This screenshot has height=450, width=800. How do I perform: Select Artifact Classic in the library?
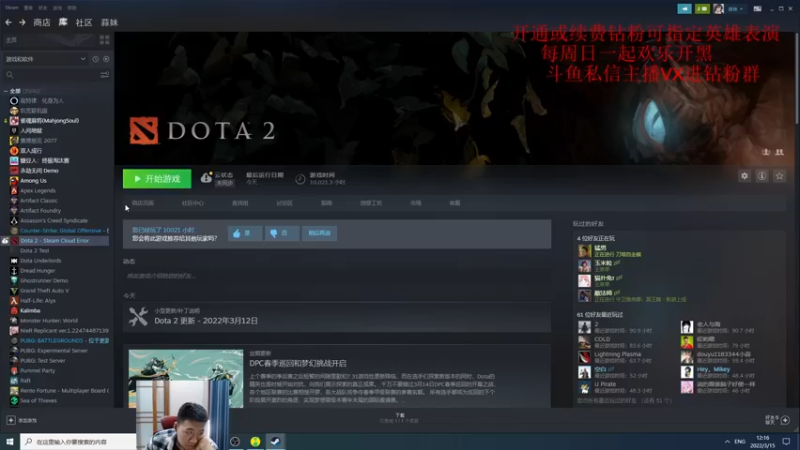coord(39,201)
